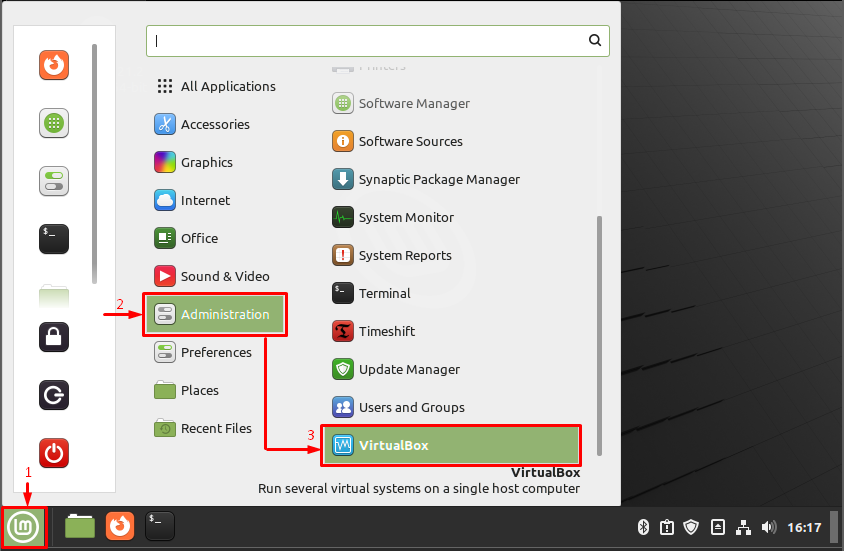The image size is (844, 551).
Task: Open the sound volume tray icon
Action: (x=769, y=527)
